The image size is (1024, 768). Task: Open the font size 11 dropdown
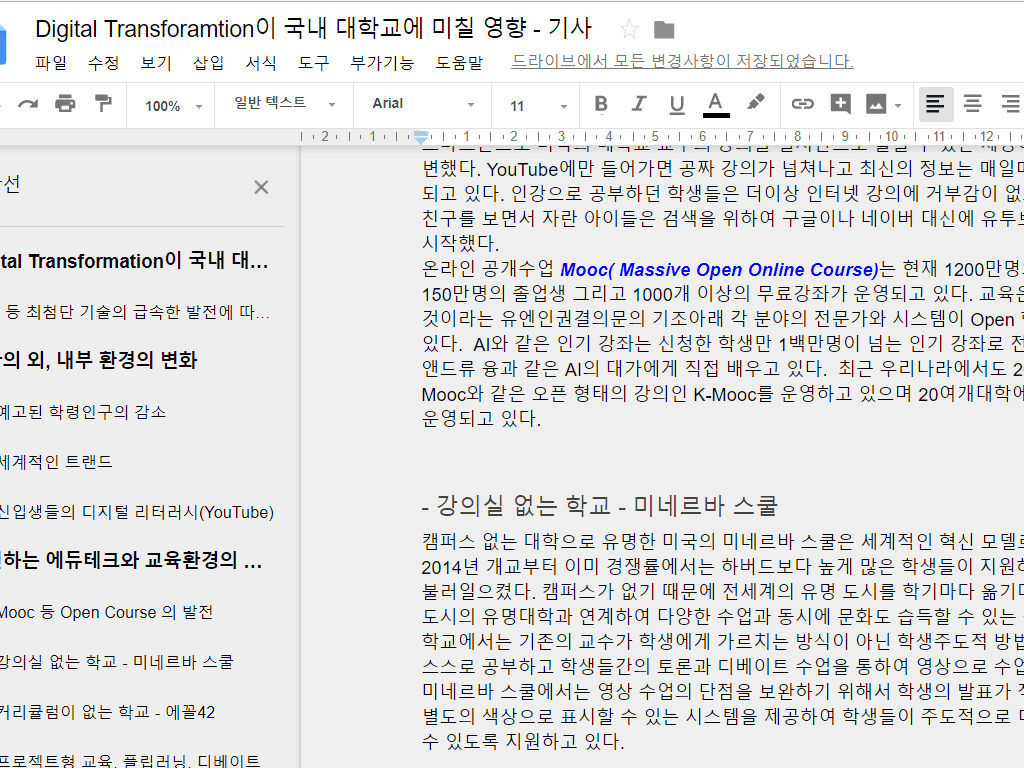[538, 106]
